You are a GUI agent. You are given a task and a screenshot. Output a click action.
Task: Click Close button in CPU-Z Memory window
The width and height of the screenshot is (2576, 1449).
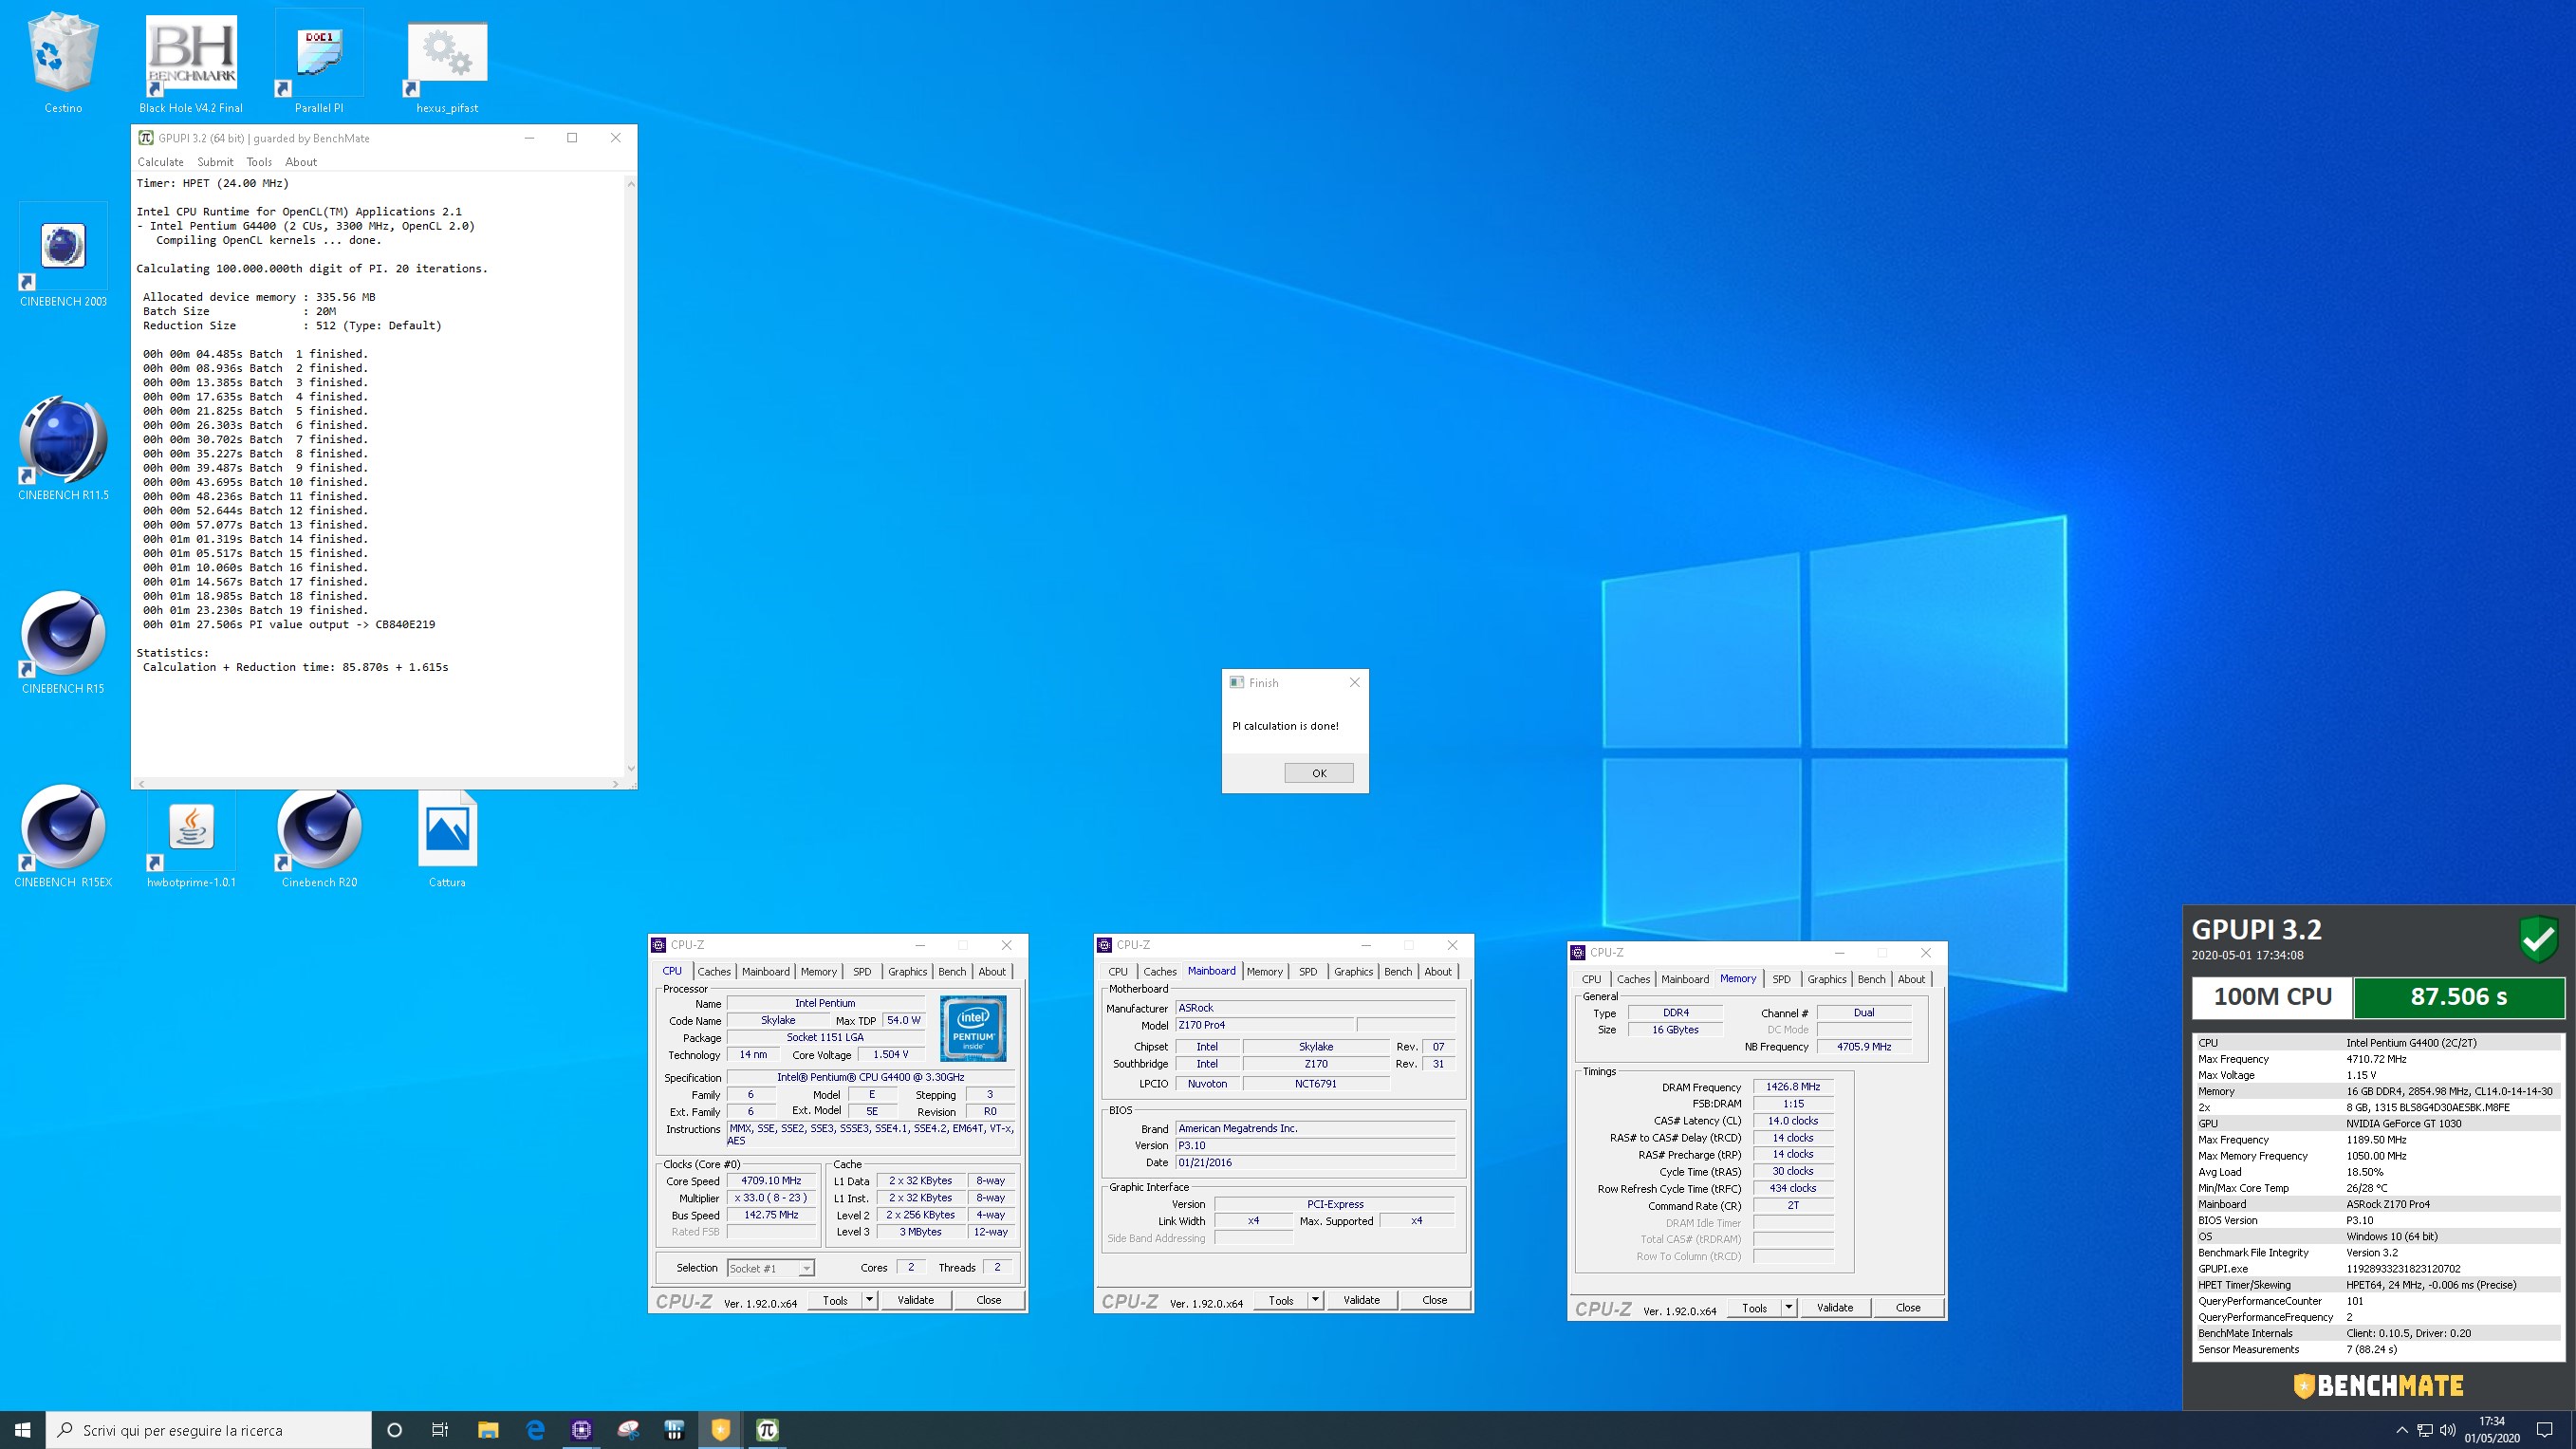1907,1308
